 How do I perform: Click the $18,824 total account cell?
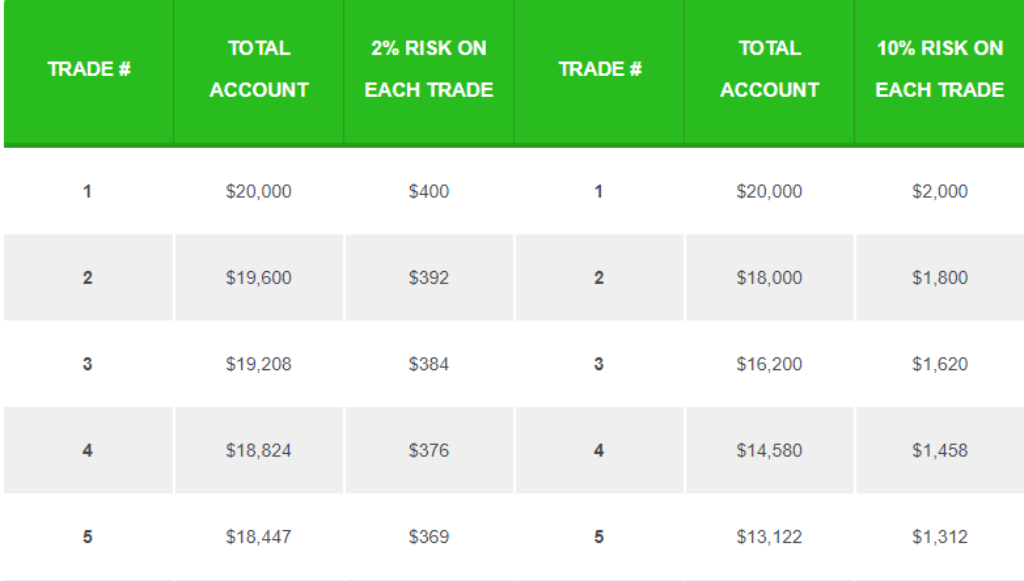(259, 450)
